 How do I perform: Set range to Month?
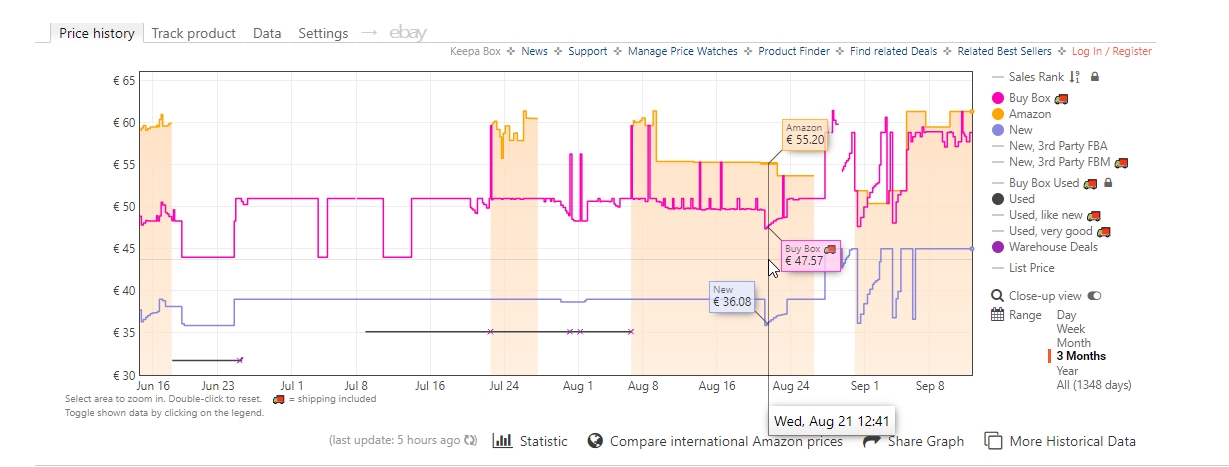(1074, 343)
